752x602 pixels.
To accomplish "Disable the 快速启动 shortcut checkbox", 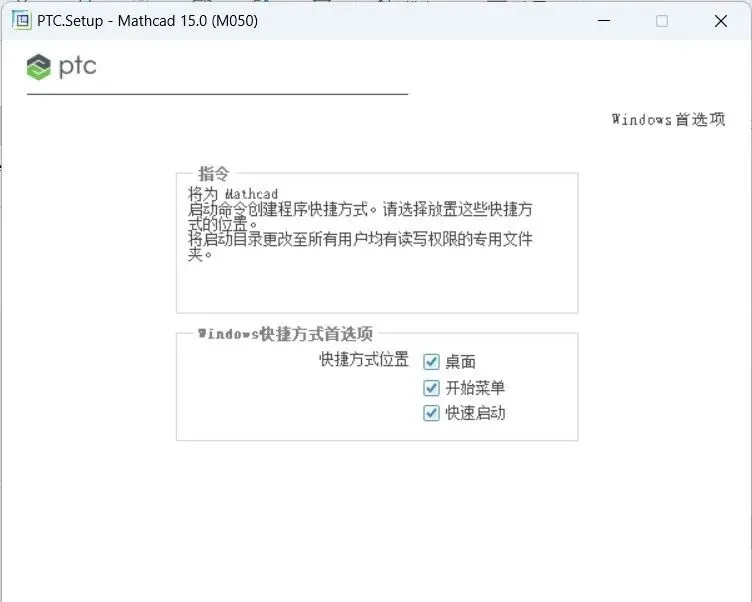I will [431, 413].
